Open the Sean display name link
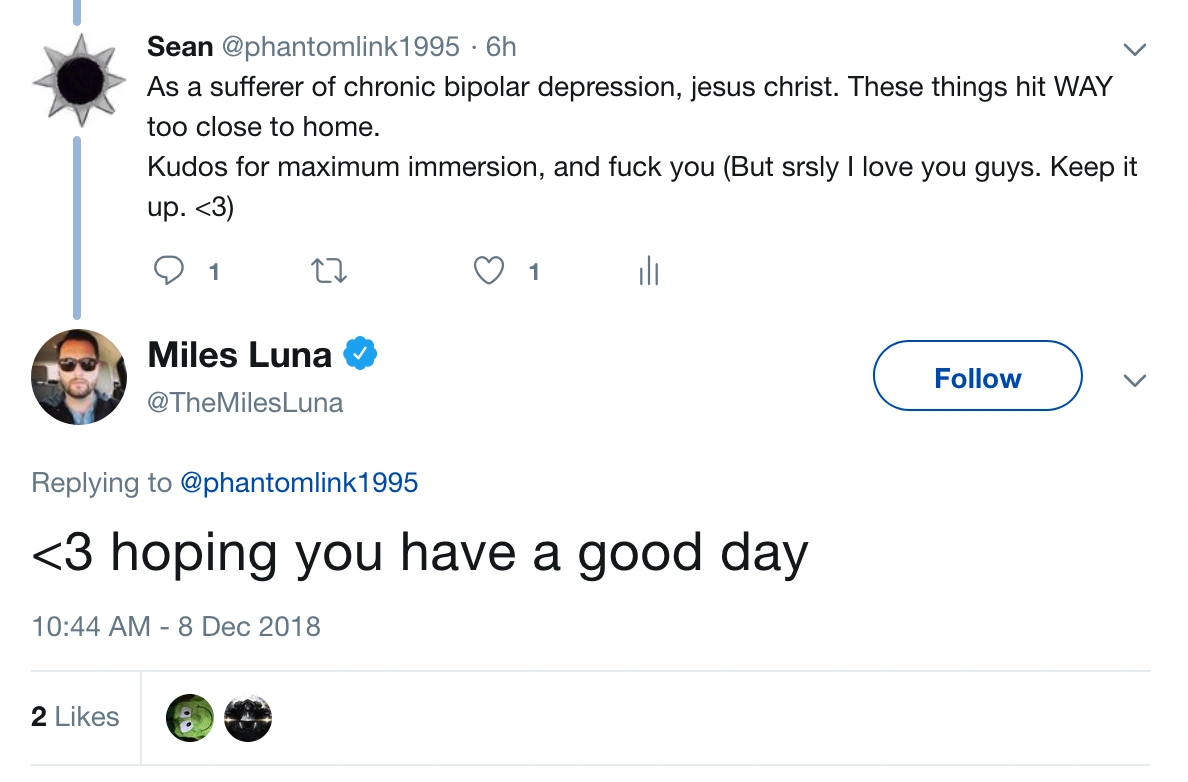The image size is (1188, 782). (180, 47)
